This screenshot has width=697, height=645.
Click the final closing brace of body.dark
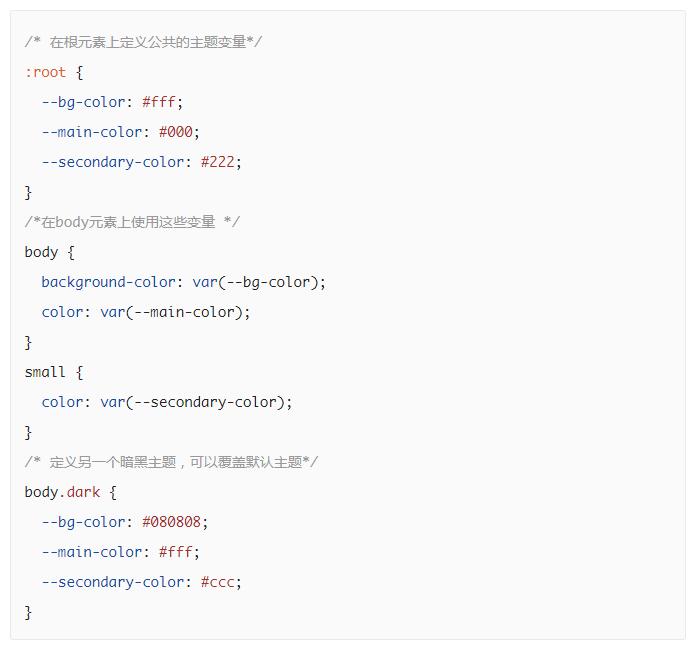point(28,613)
